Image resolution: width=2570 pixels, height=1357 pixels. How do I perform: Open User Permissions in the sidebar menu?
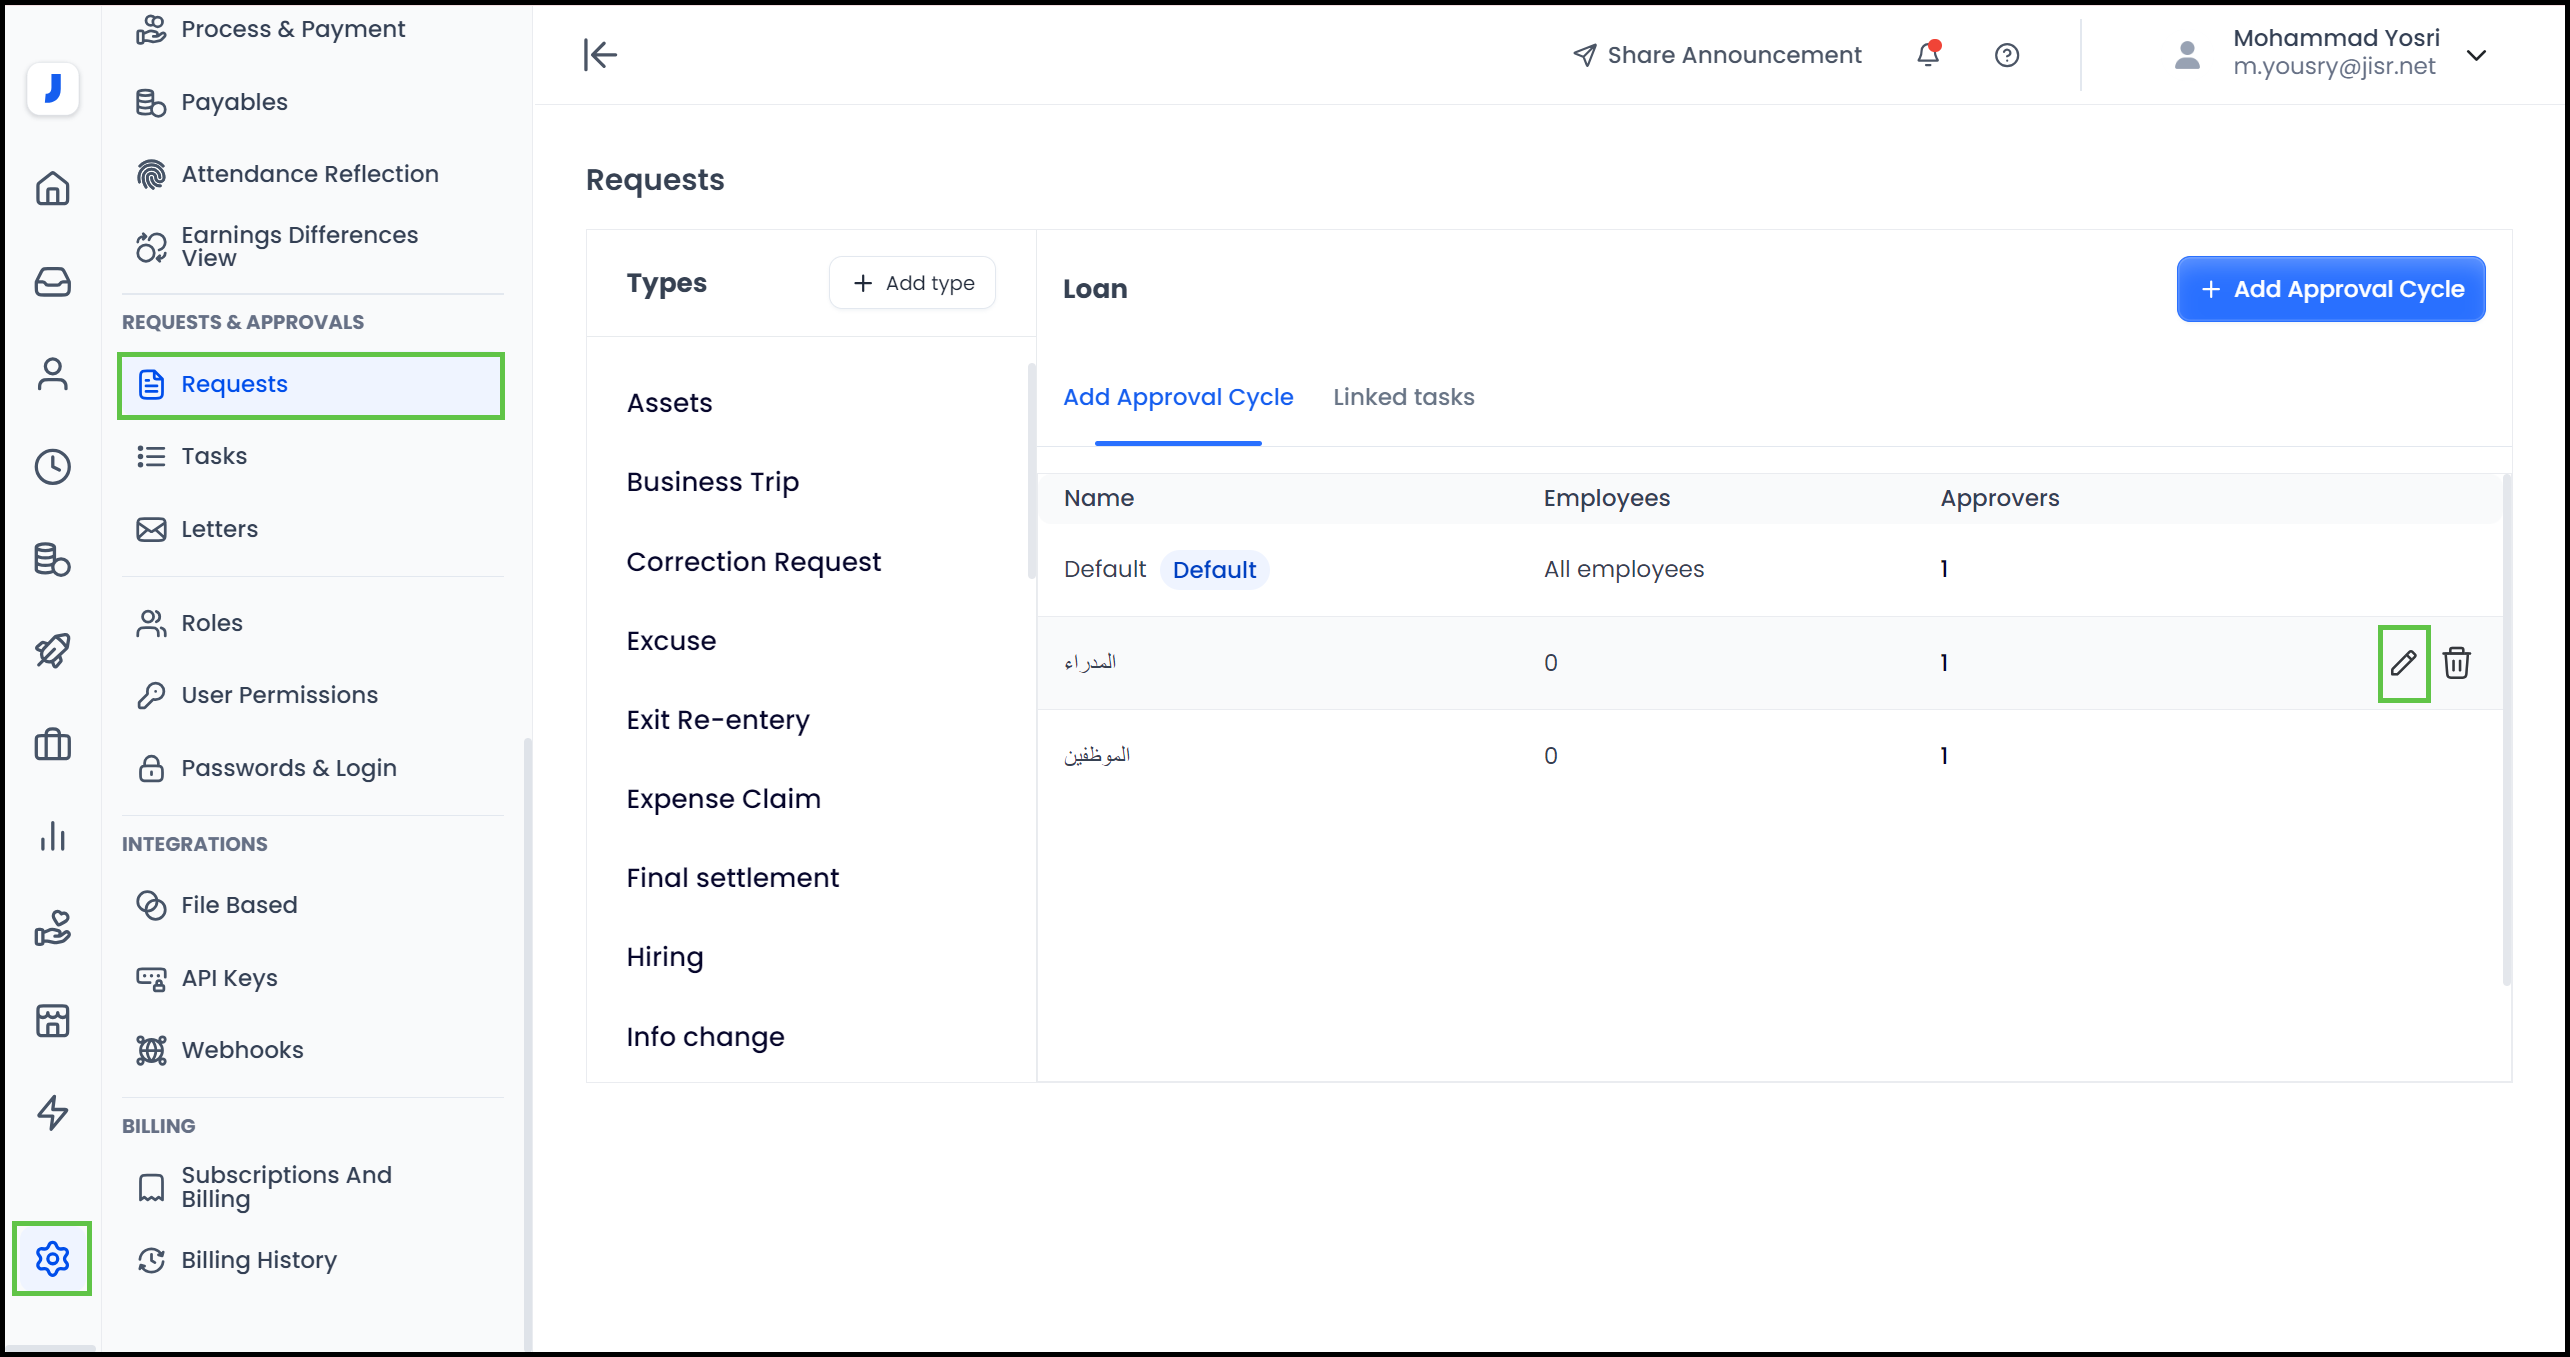(279, 695)
